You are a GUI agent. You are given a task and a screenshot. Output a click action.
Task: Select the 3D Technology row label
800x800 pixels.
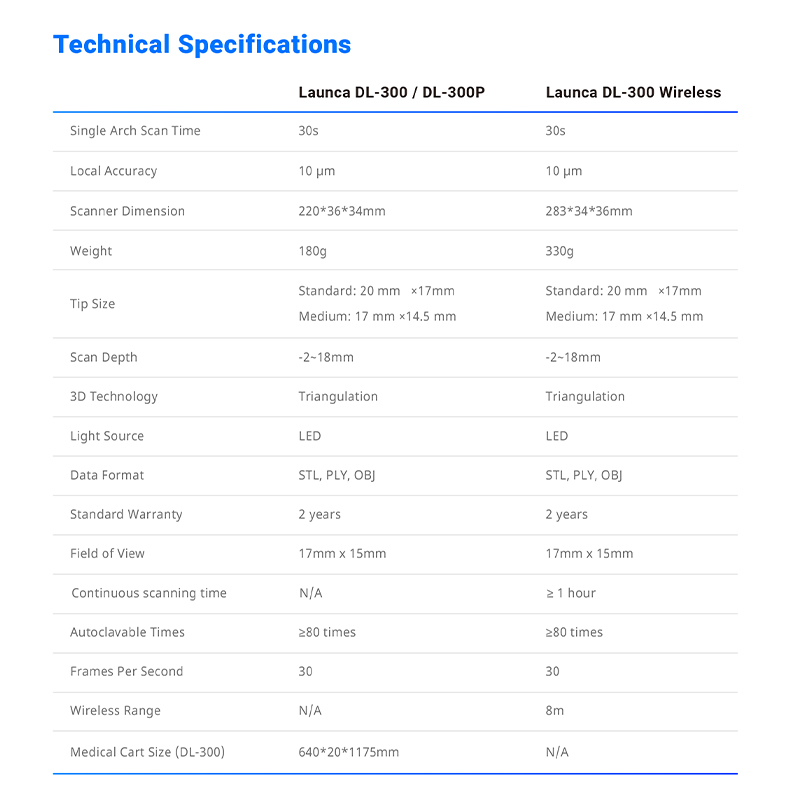[114, 397]
